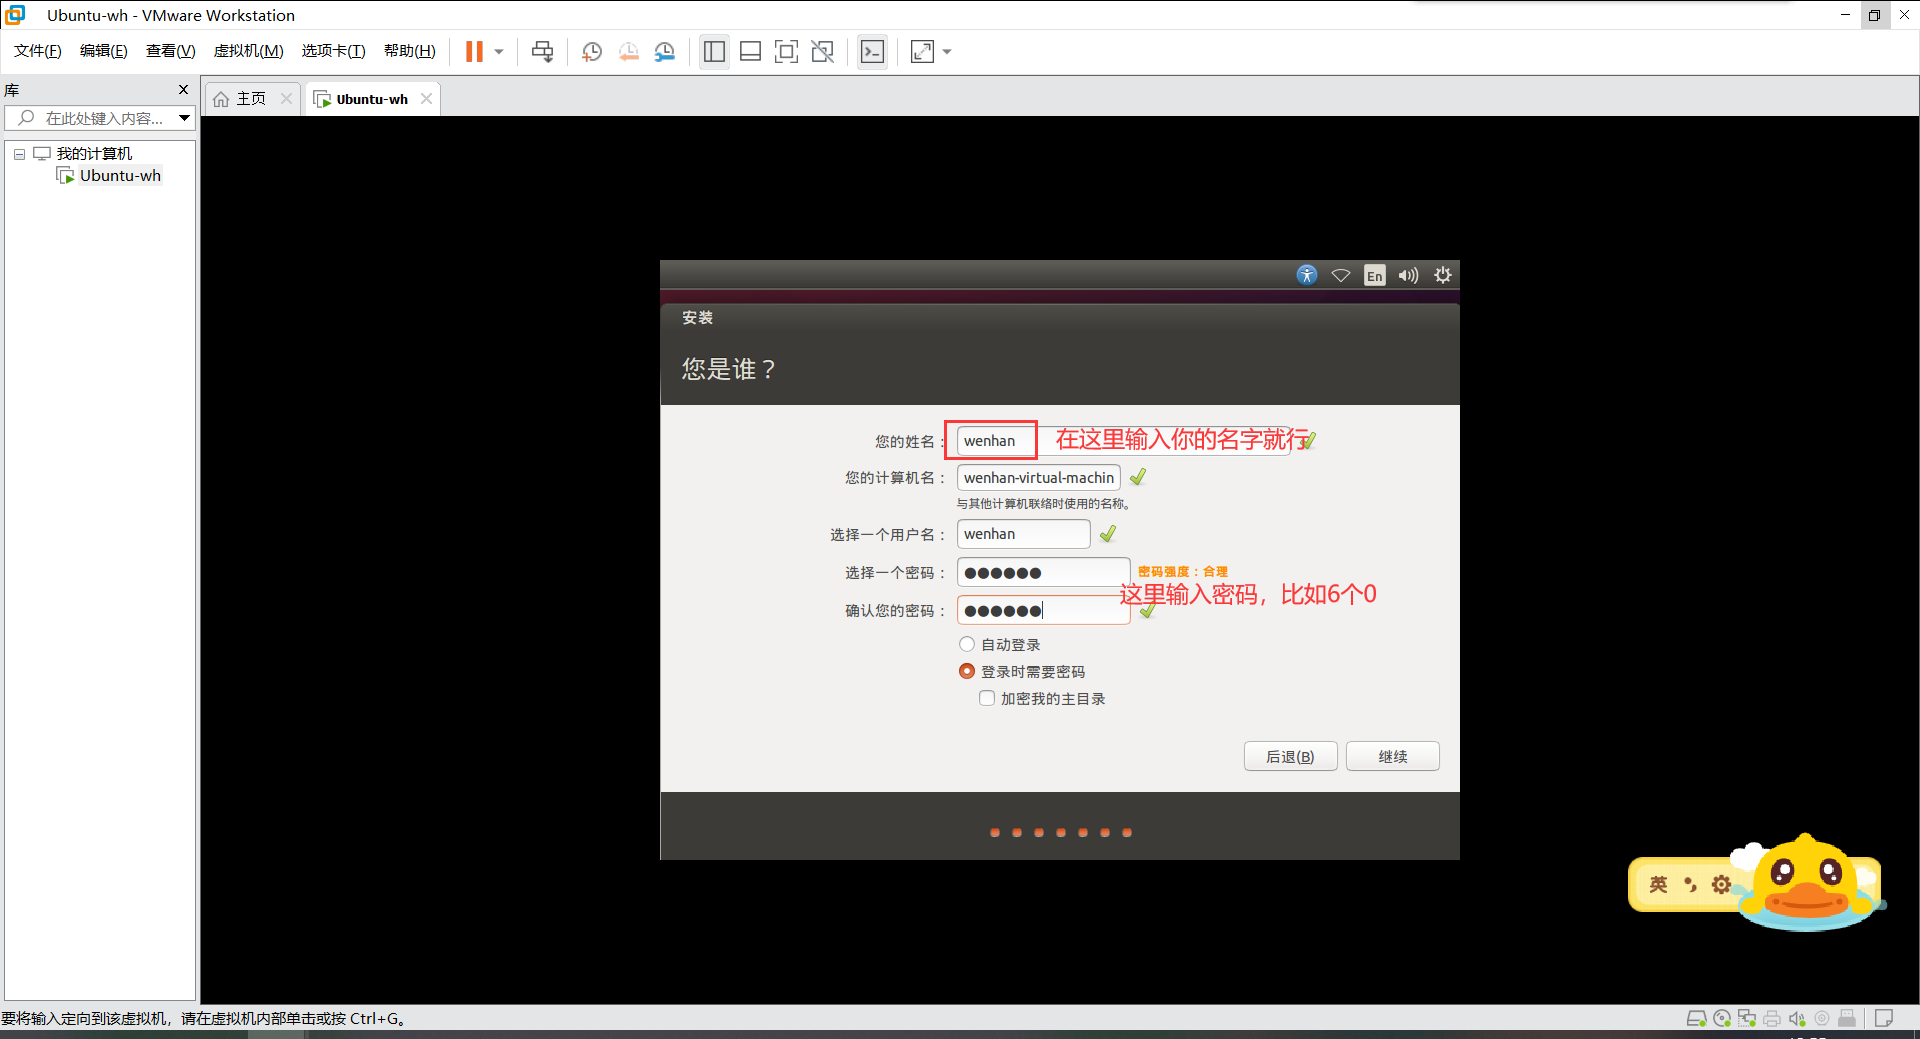Click the VMware Workstation title bar icon
This screenshot has height=1039, width=1920.
[15, 15]
